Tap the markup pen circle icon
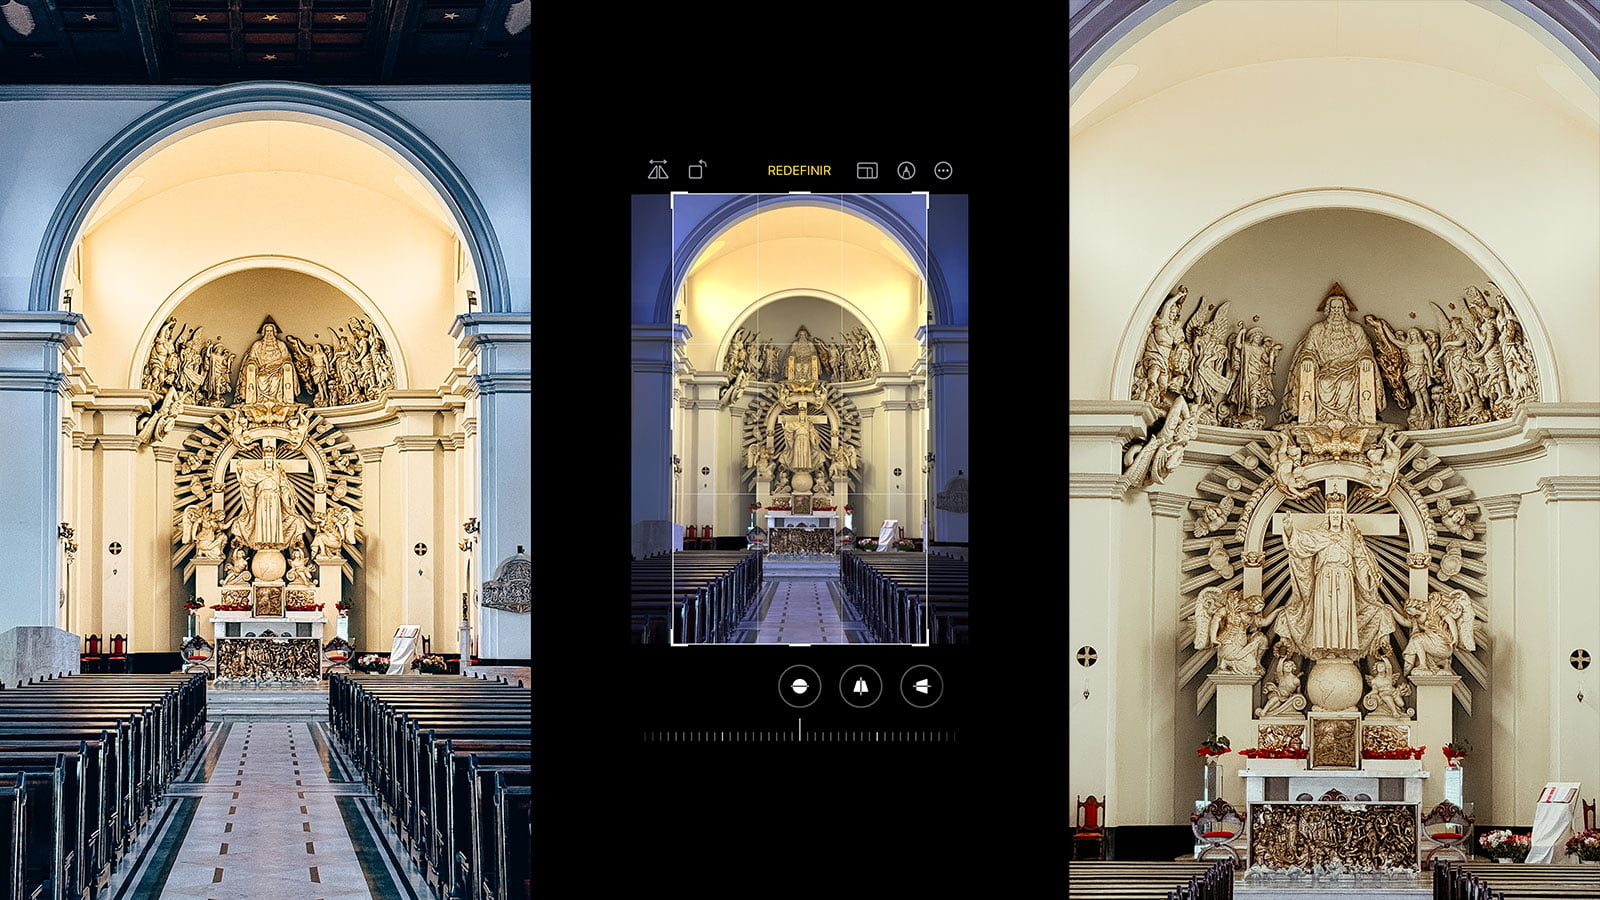The width and height of the screenshot is (1600, 900). (906, 171)
